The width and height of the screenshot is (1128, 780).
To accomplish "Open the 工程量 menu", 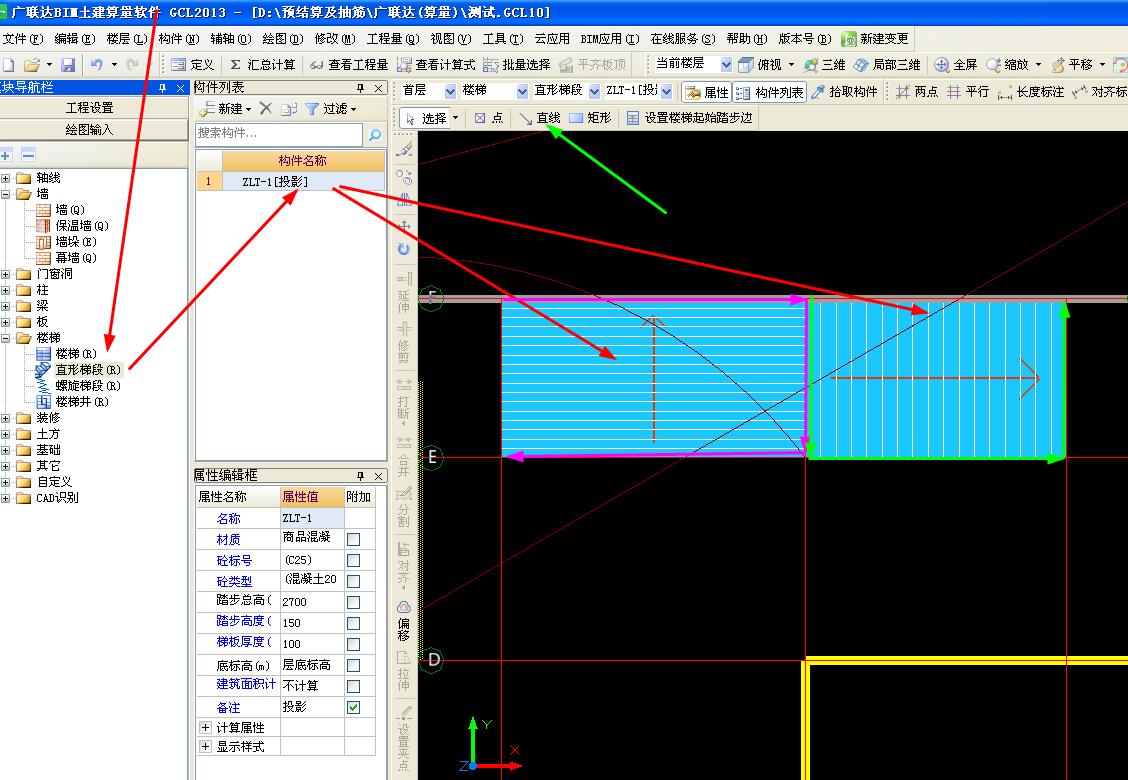I will (x=393, y=39).
